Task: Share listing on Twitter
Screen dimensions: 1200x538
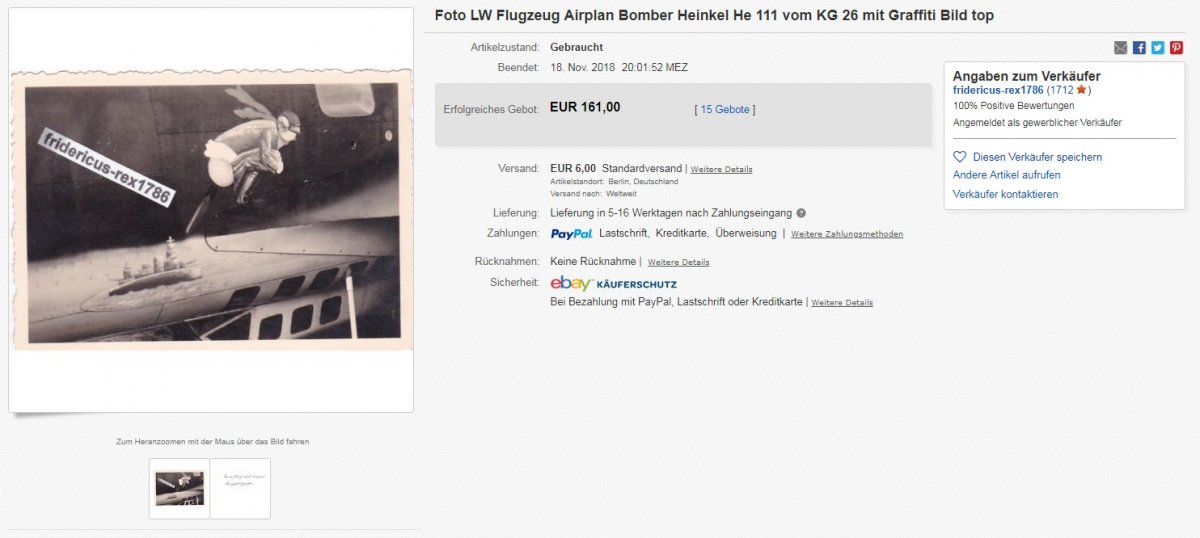Action: 1158,48
